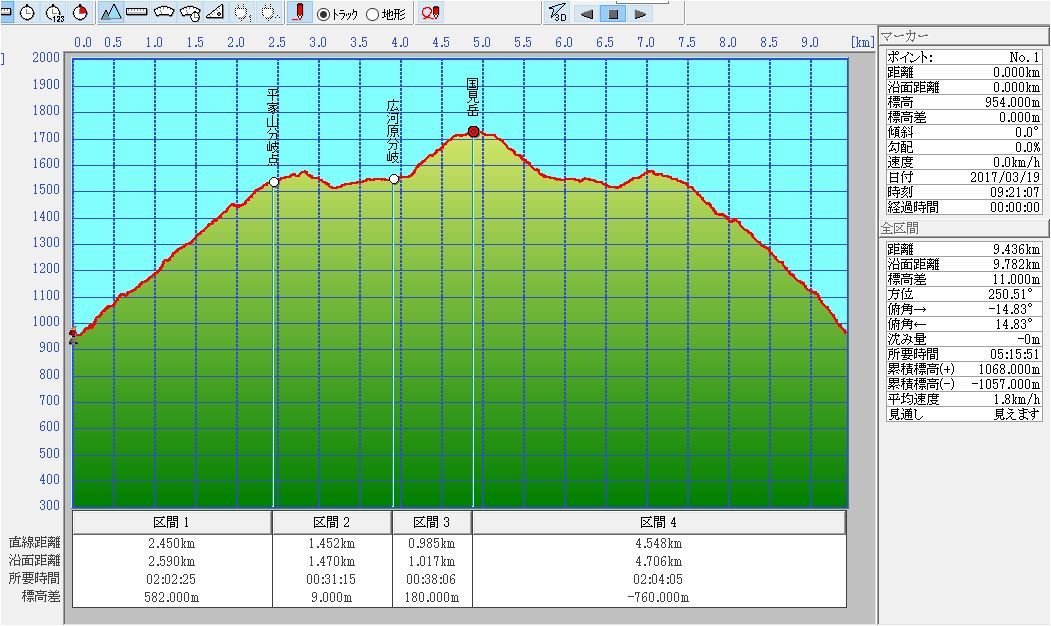This screenshot has height=626, width=1051.
Task: Open the 3D view icon
Action: (558, 13)
